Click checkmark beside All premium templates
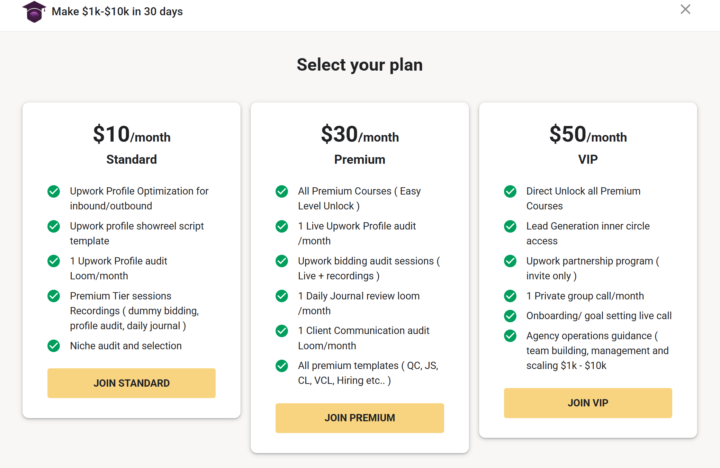Screen dimensions: 720x468 (282, 366)
